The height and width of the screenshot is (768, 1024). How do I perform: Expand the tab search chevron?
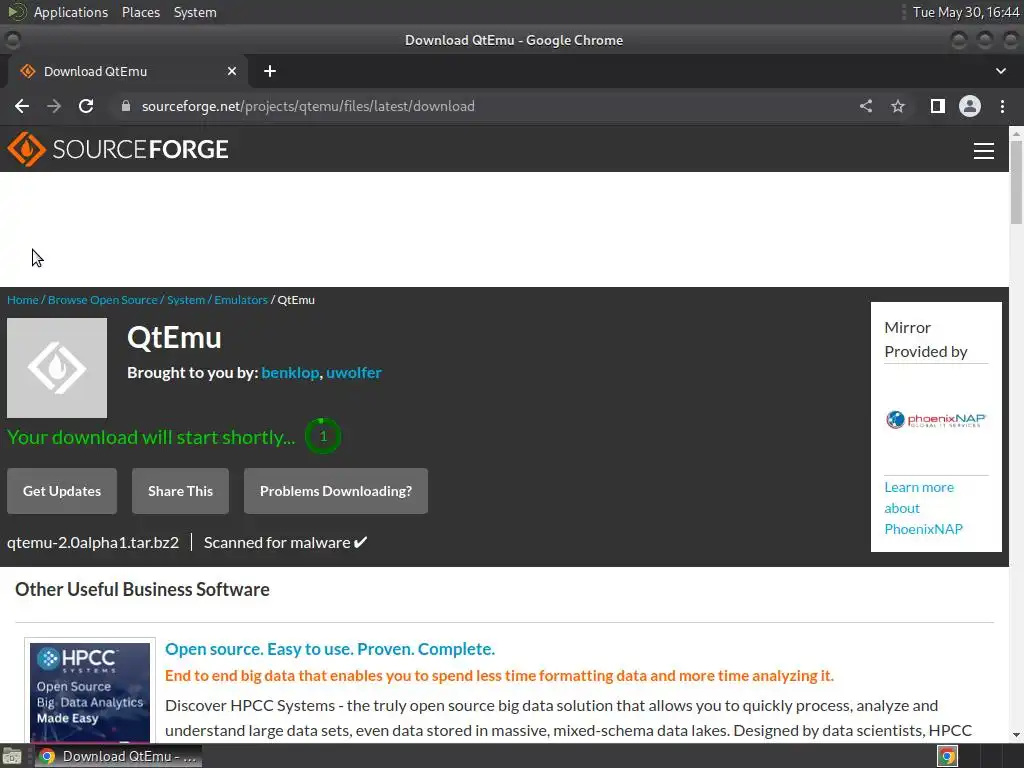1000,71
